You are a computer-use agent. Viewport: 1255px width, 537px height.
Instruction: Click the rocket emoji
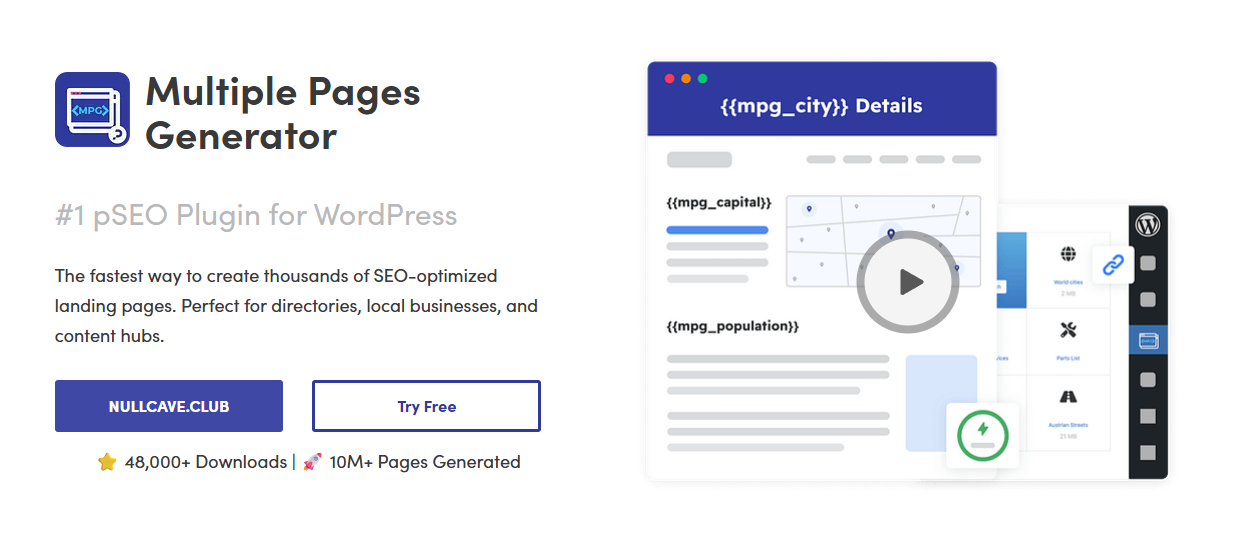point(312,462)
